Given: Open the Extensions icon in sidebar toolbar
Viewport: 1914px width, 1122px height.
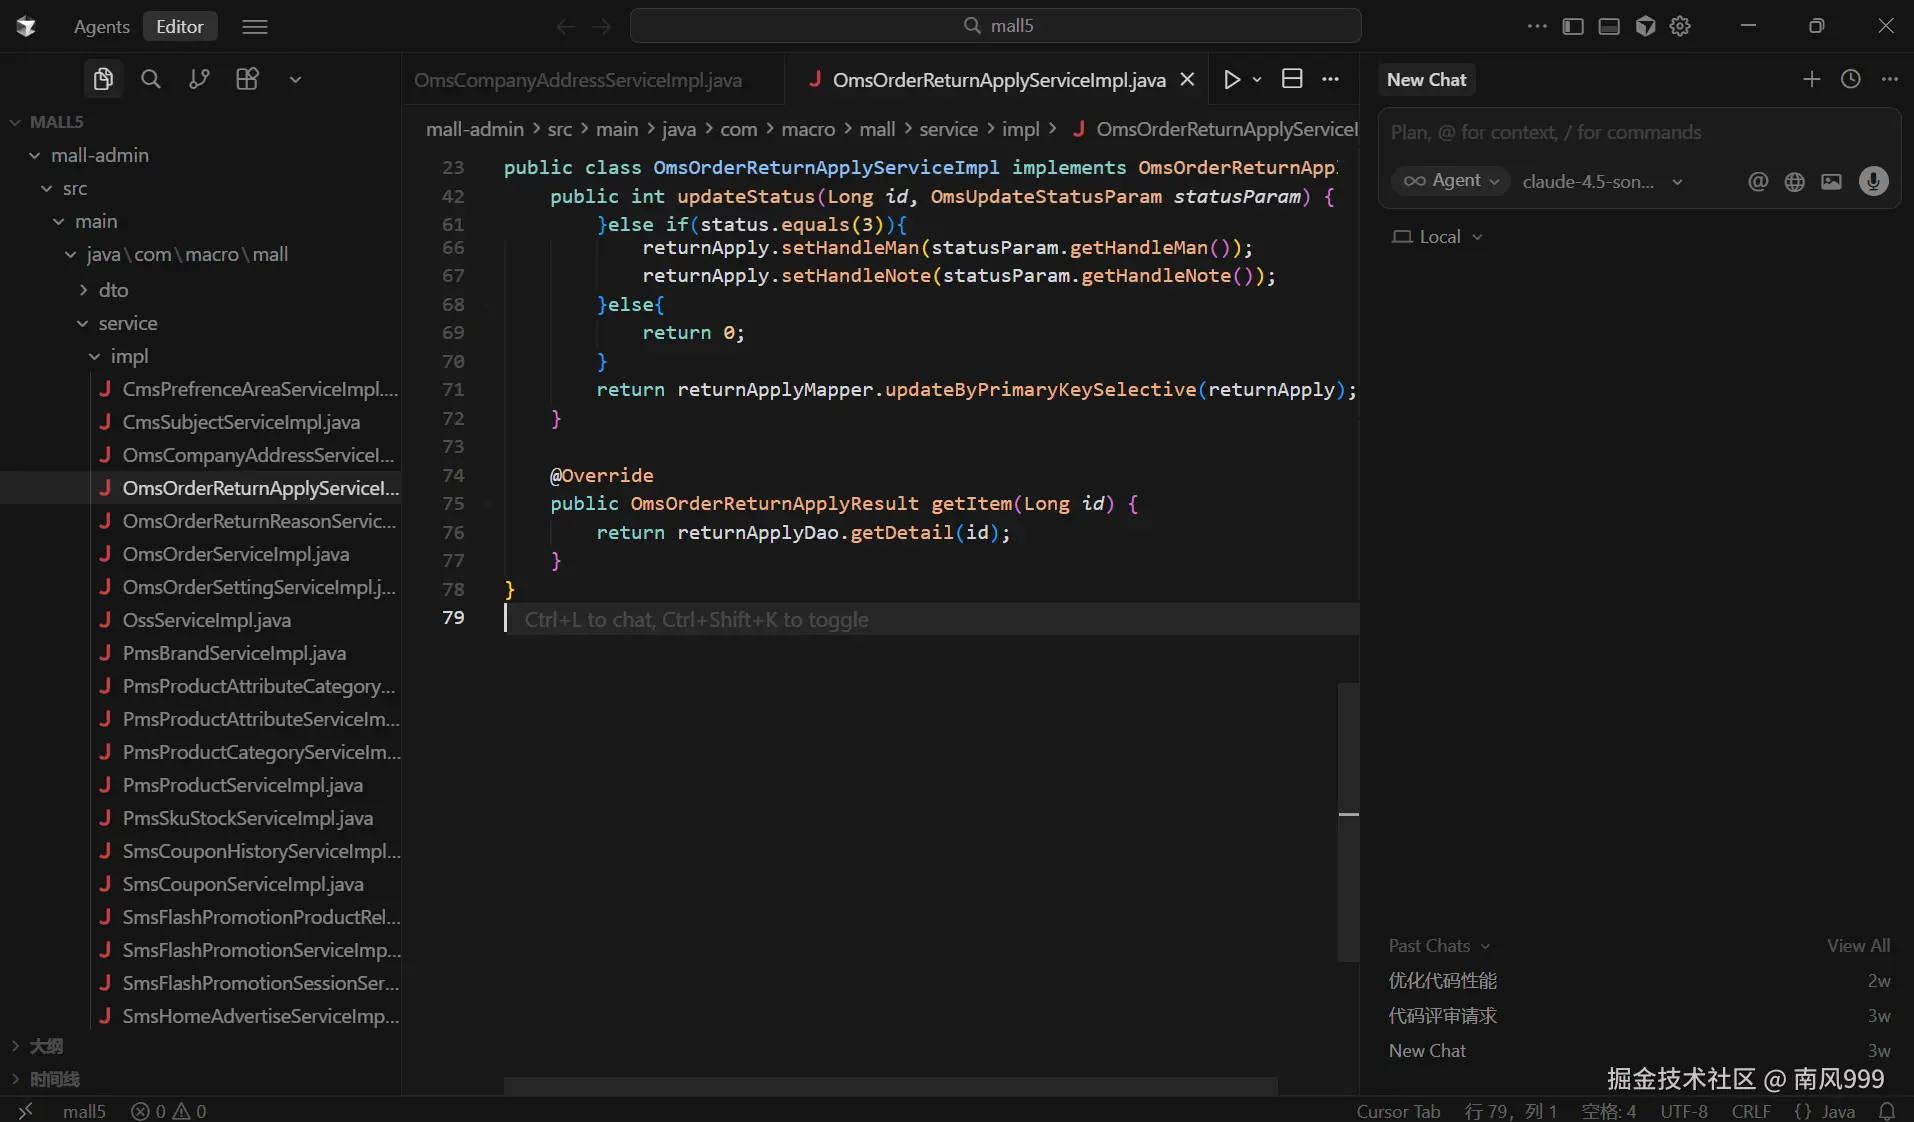Looking at the screenshot, I should pos(247,79).
